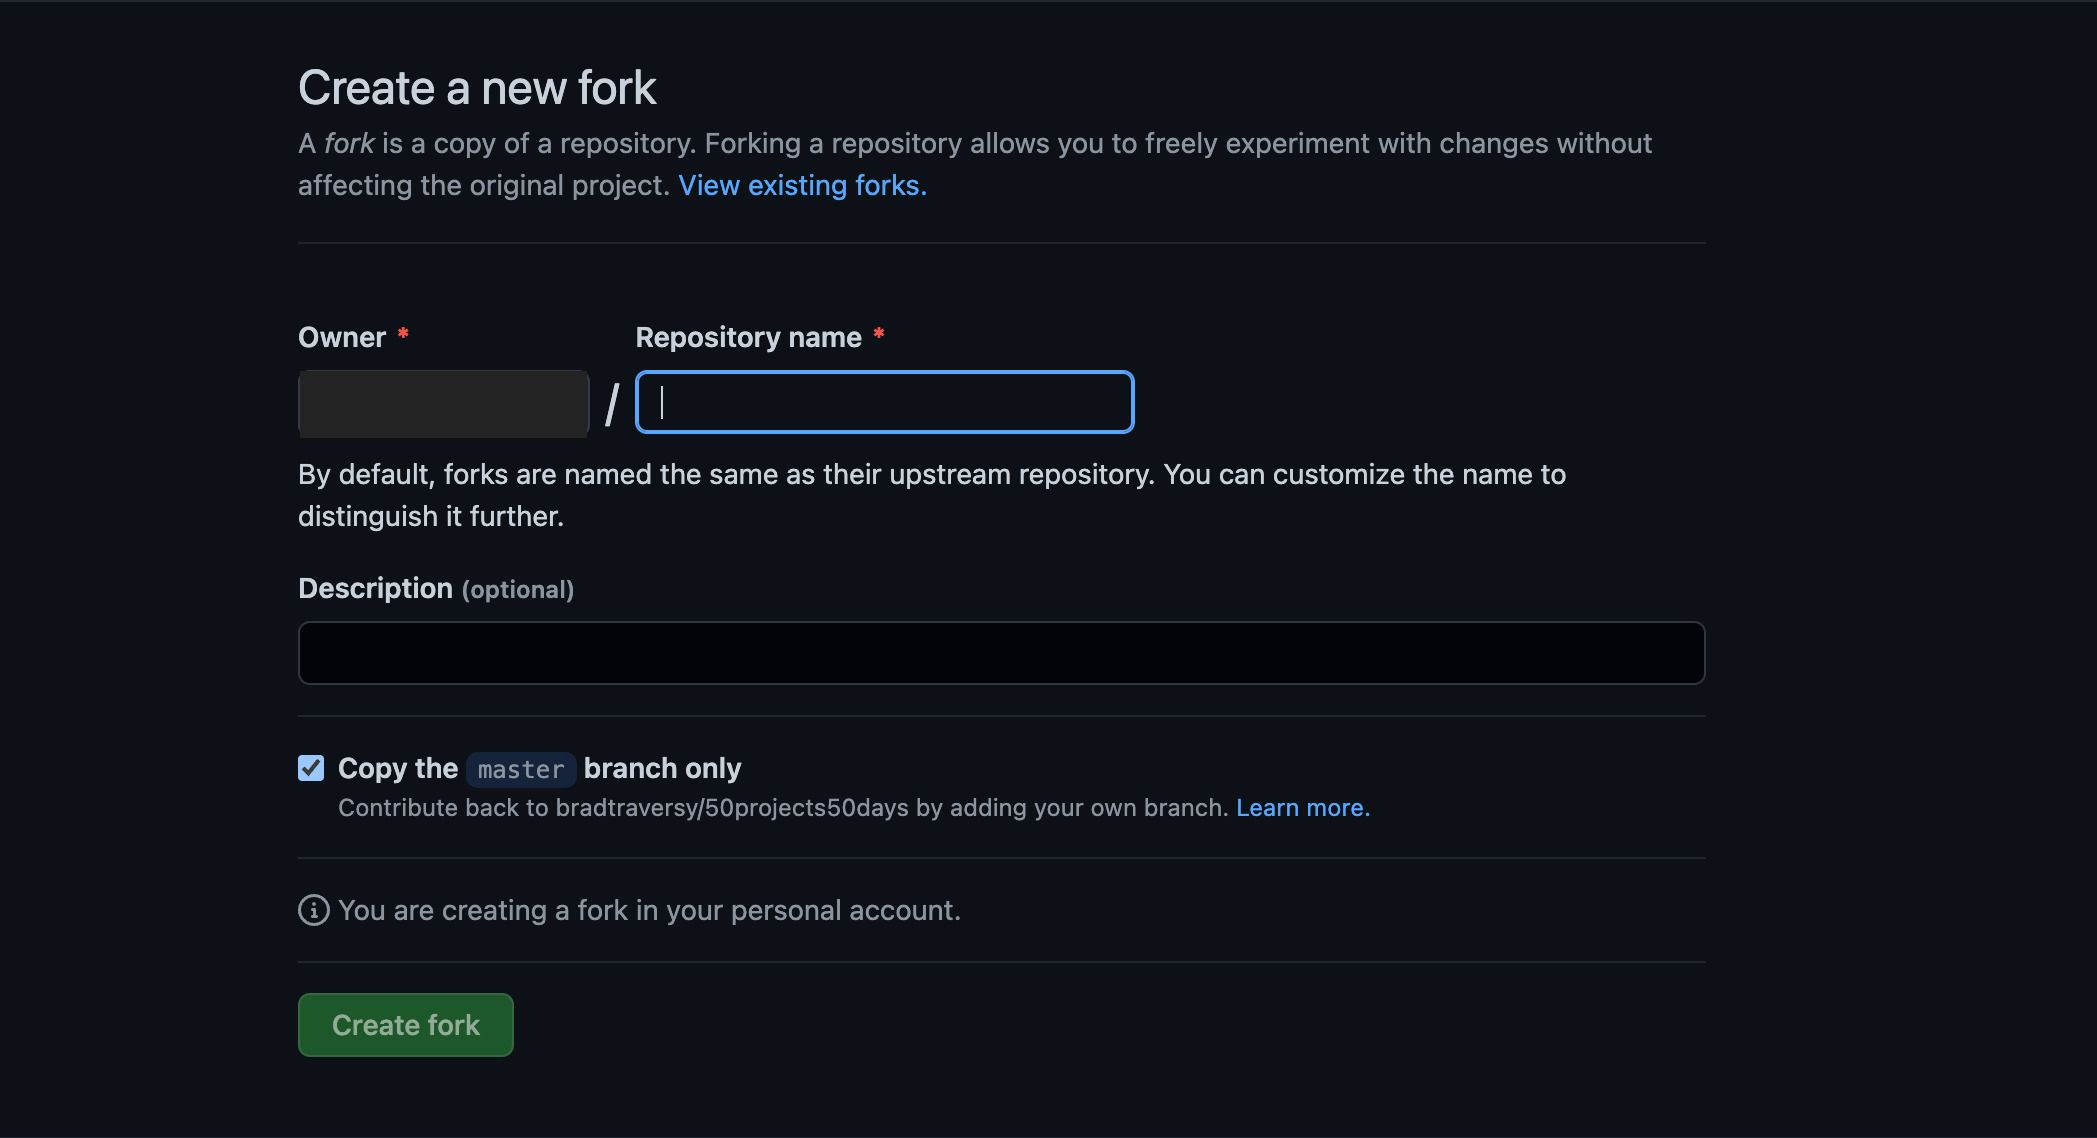Focus the Repository name input field
Image resolution: width=2097 pixels, height=1138 pixels.
pyautogui.click(x=884, y=402)
